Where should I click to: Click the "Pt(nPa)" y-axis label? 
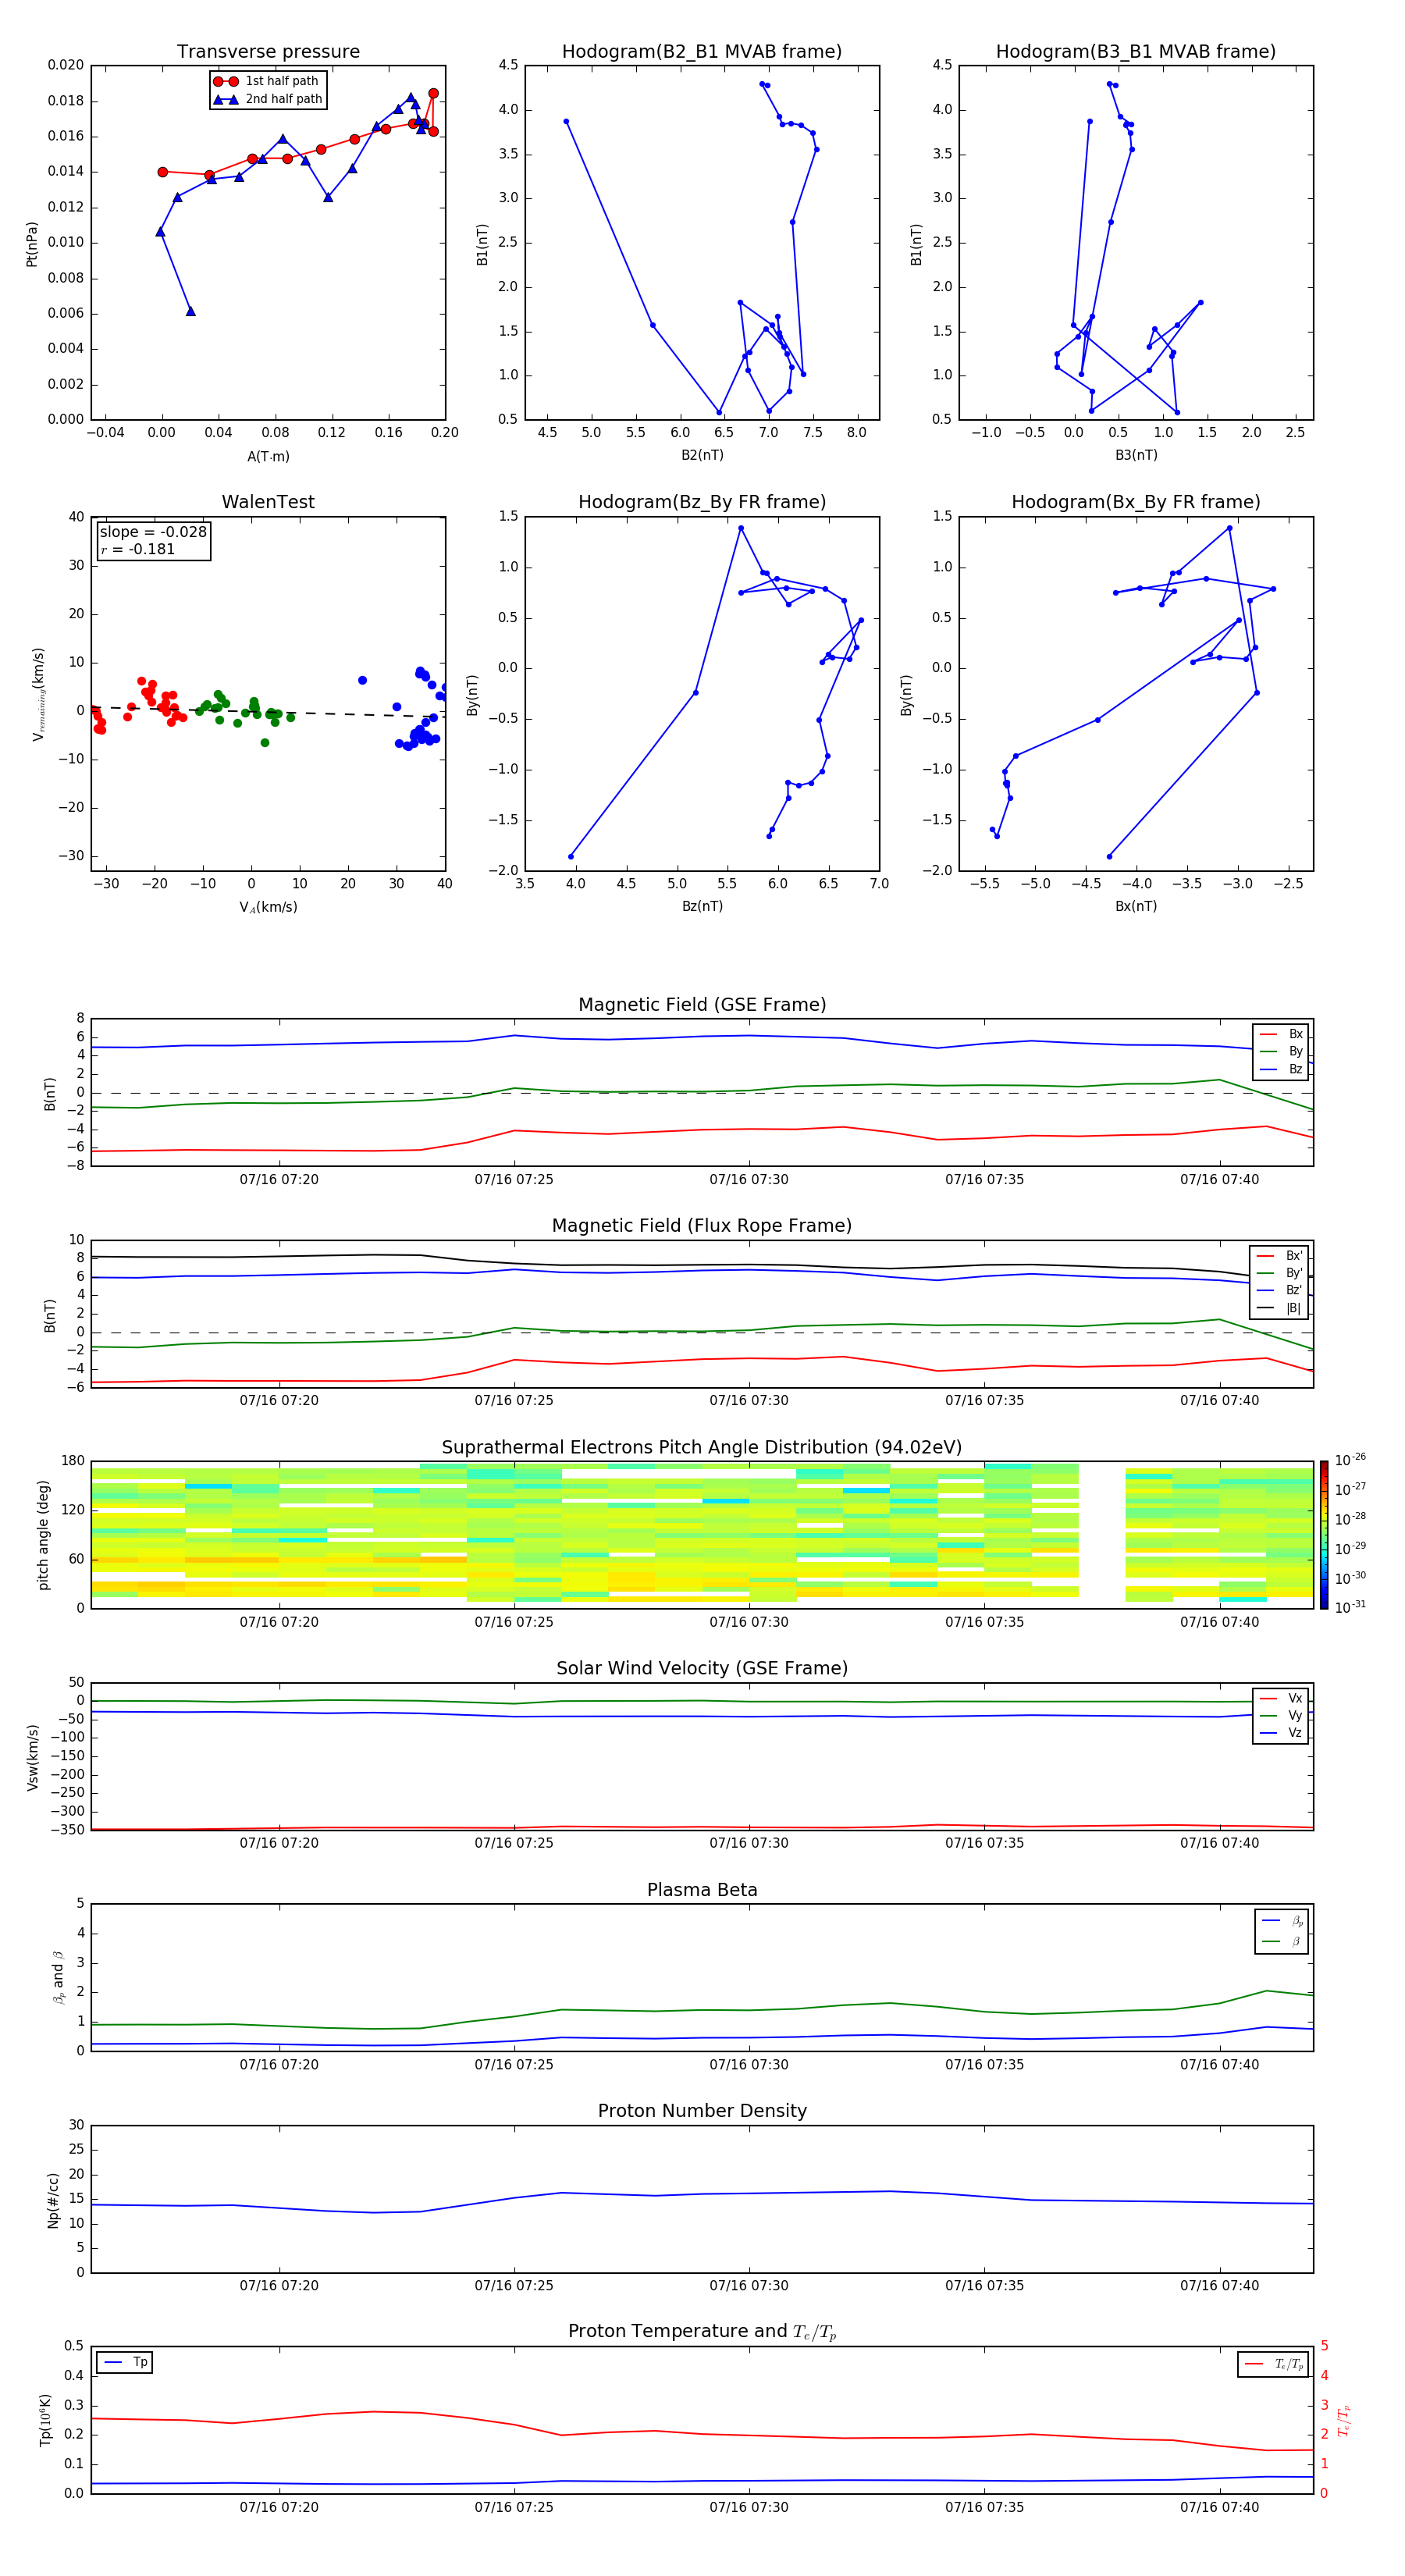(x=32, y=244)
